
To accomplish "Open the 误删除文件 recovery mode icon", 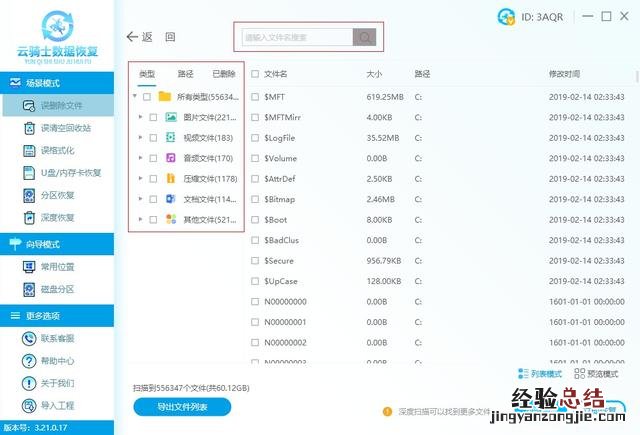I will tap(29, 106).
